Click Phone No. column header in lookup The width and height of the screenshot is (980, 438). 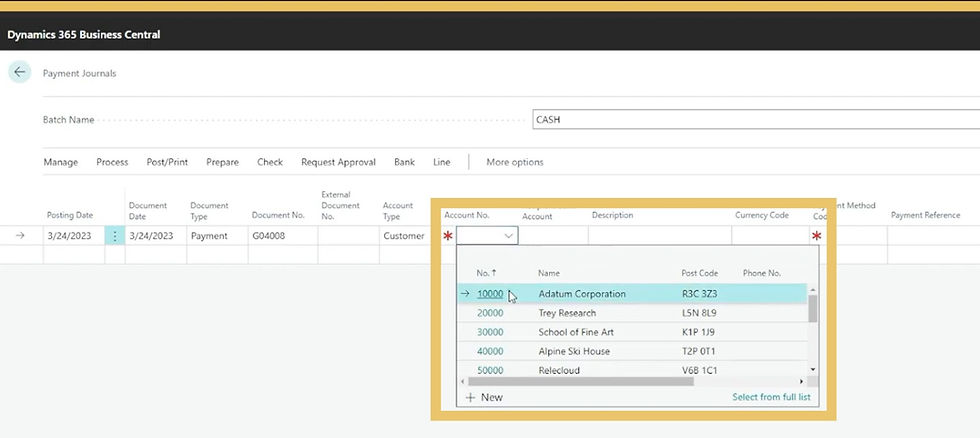pos(762,273)
